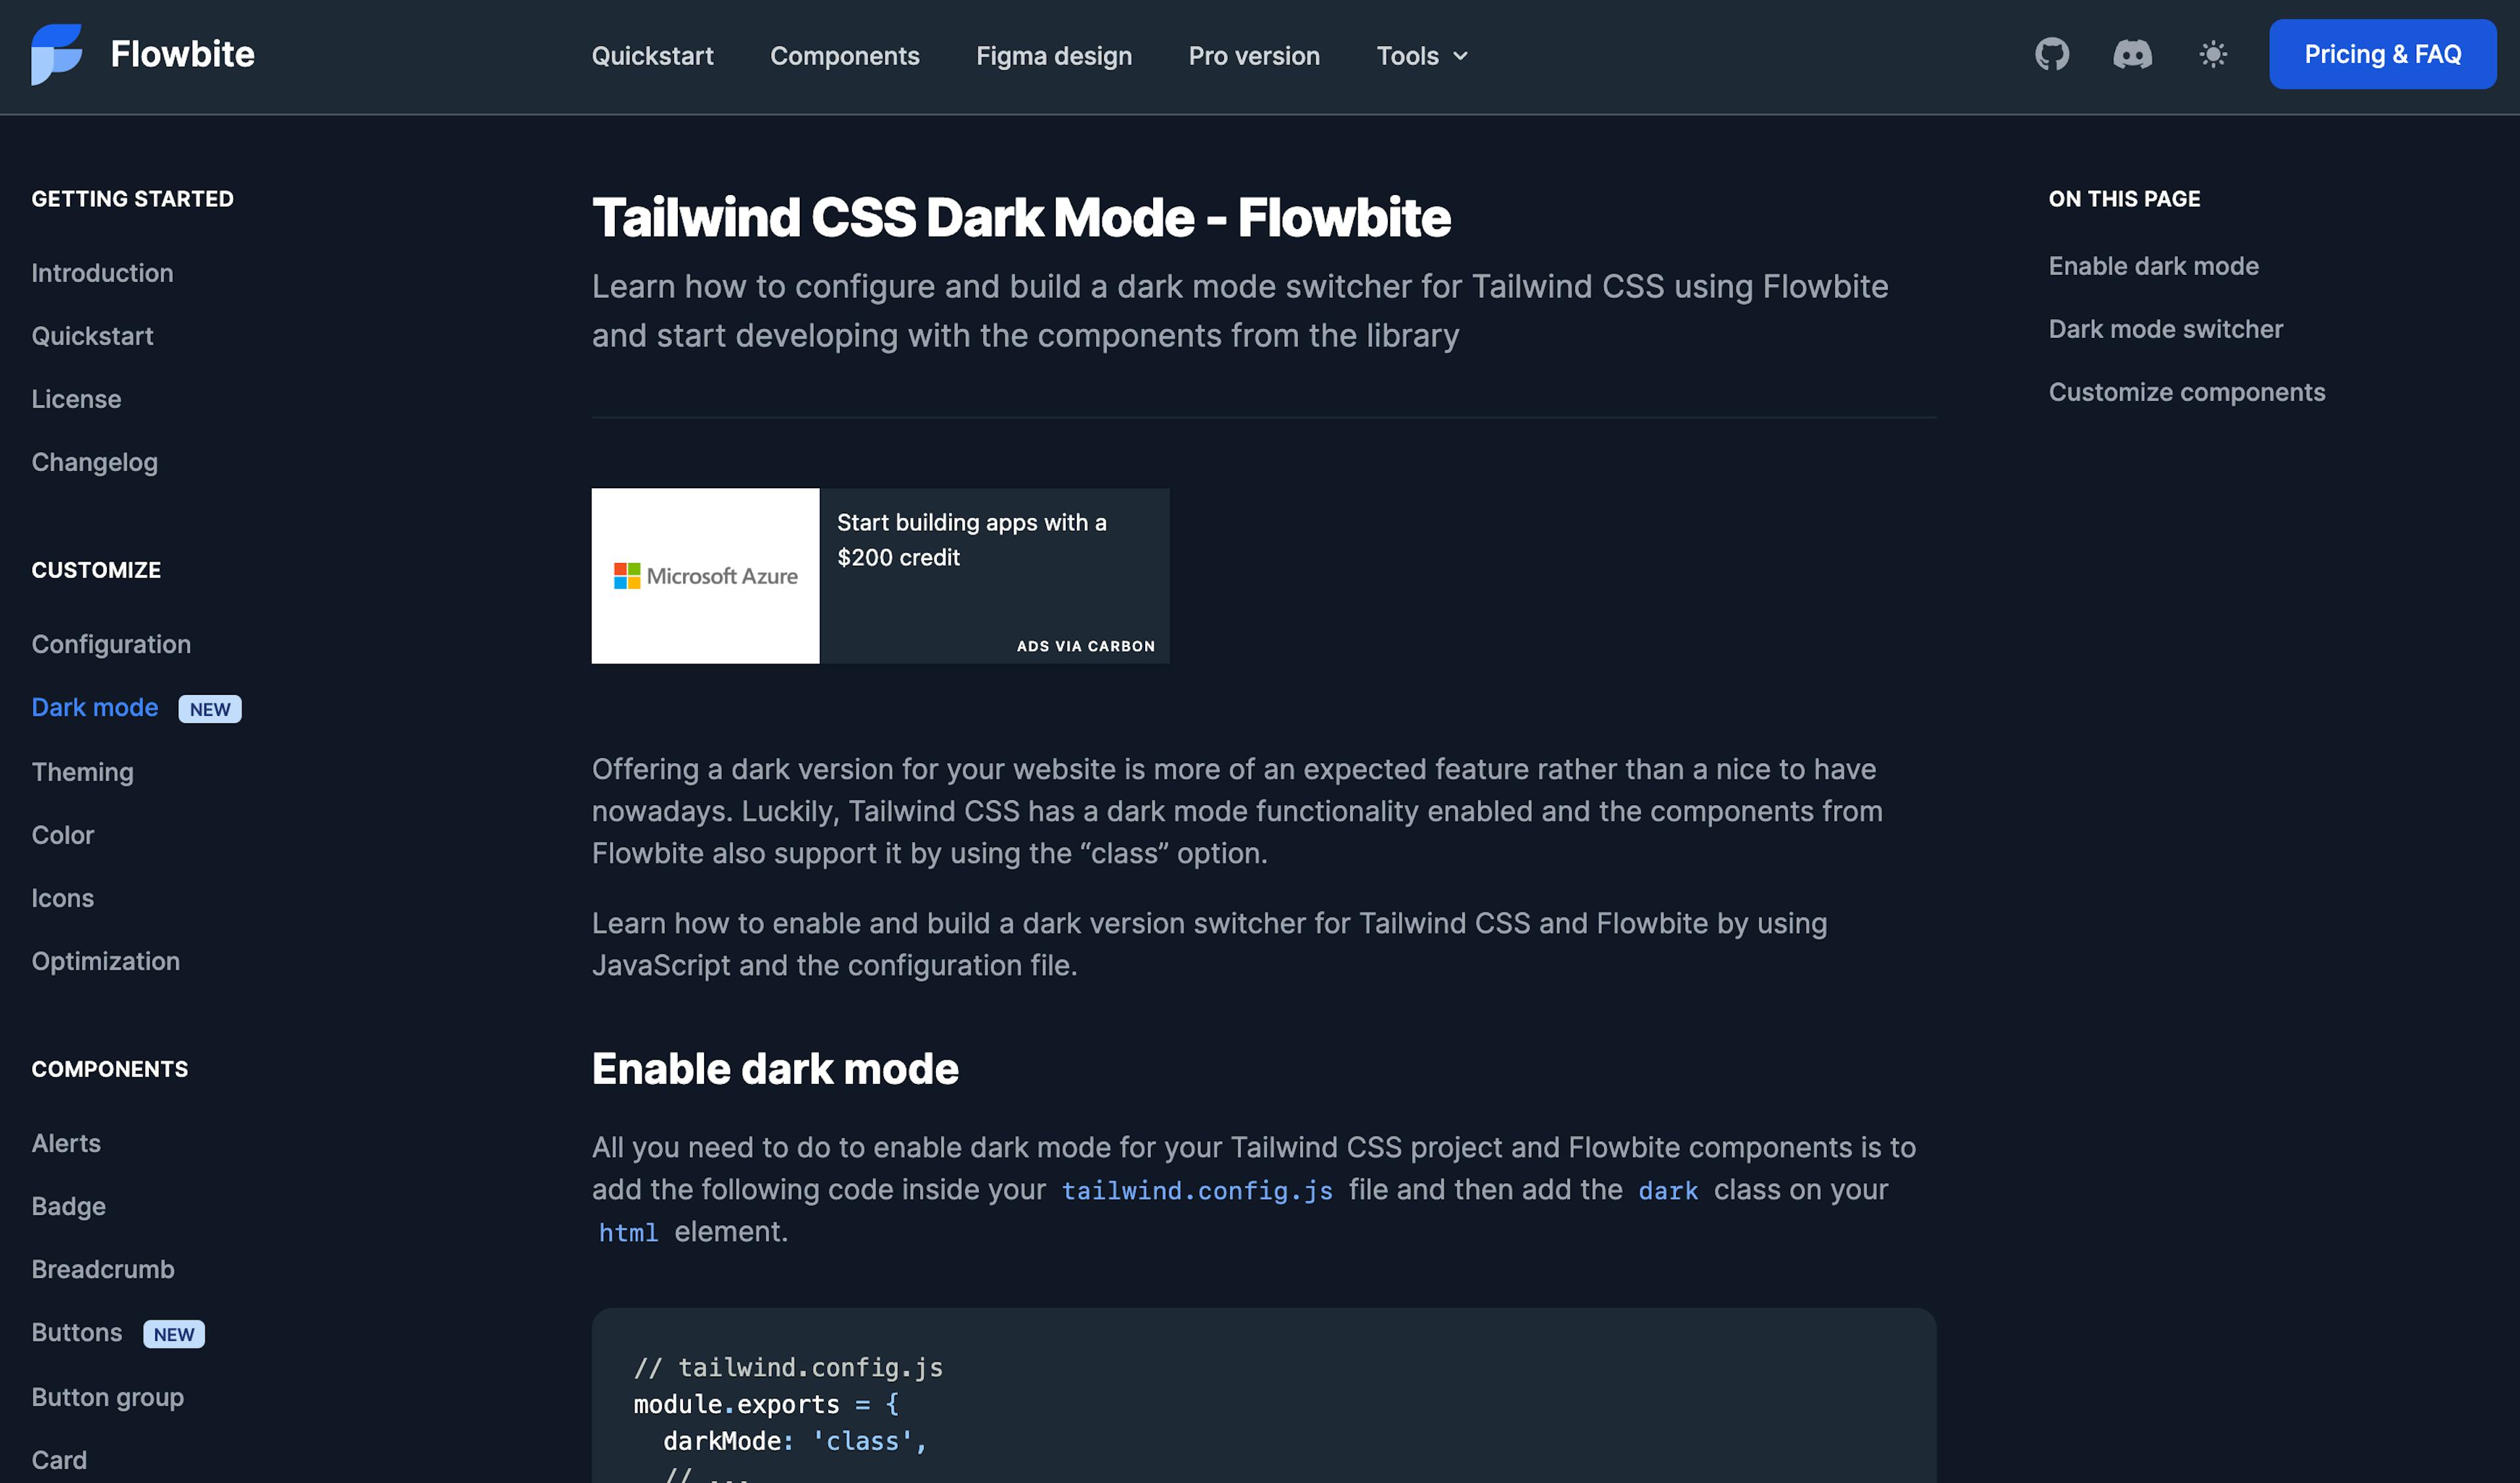
Task: Click the Microsoft Azure ad image
Action: [x=705, y=576]
